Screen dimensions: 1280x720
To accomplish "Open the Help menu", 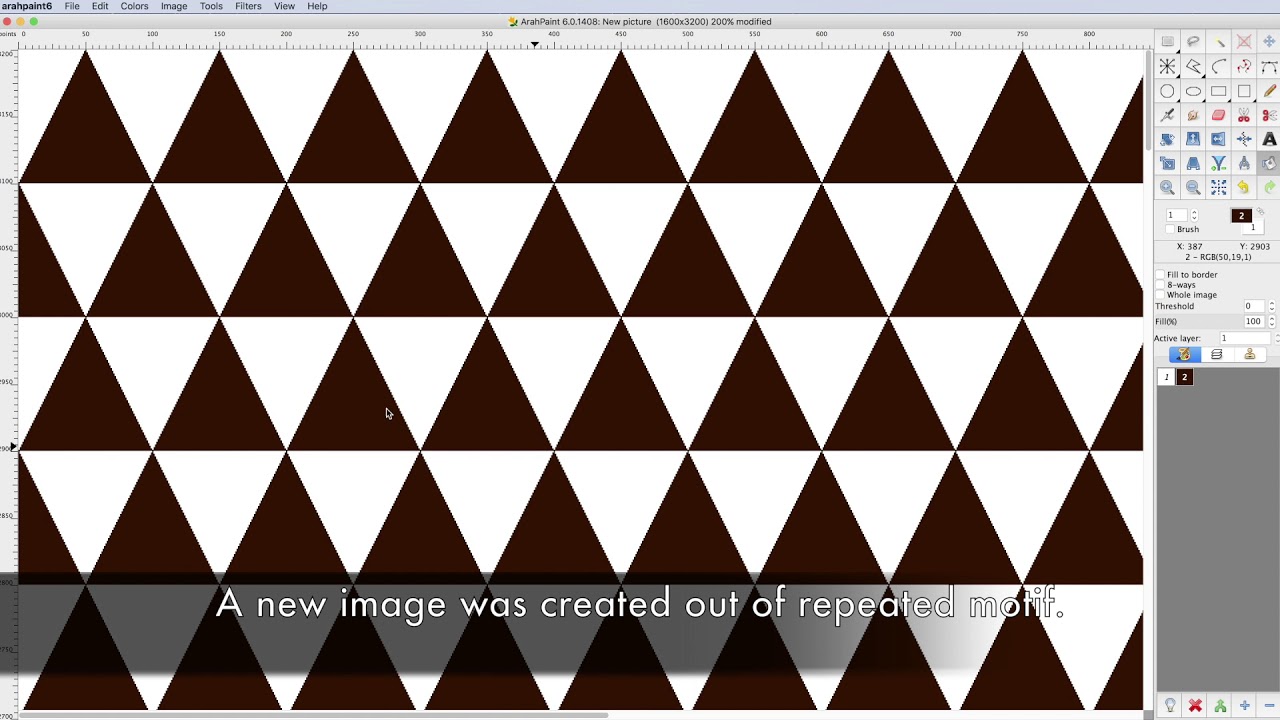I will [x=317, y=6].
